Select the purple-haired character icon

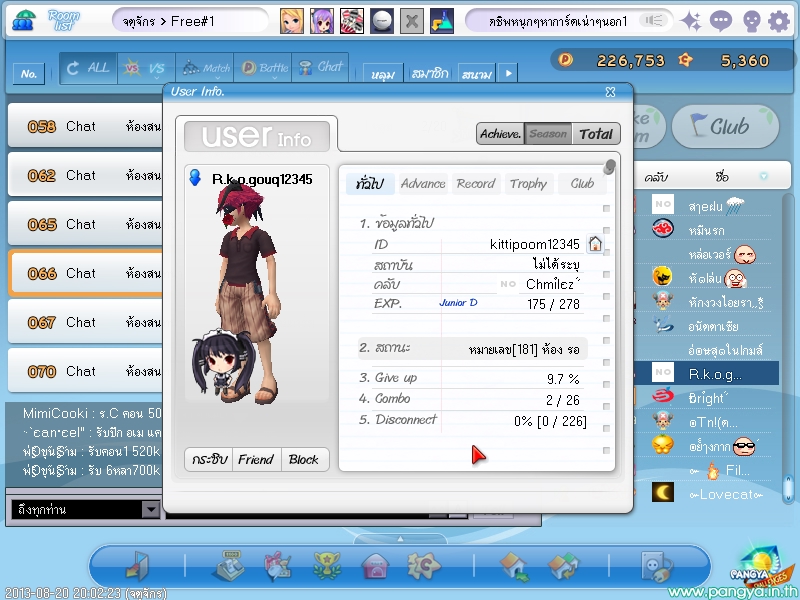point(322,21)
